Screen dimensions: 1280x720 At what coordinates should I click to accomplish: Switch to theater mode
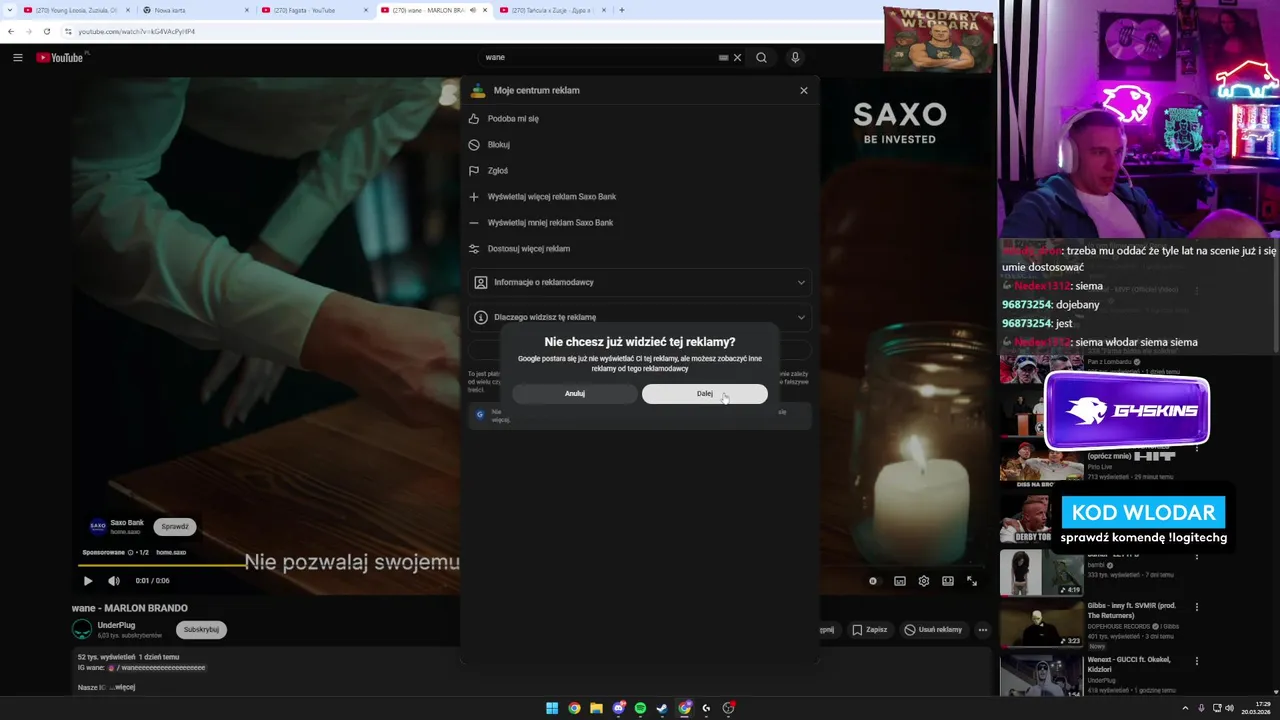(948, 581)
